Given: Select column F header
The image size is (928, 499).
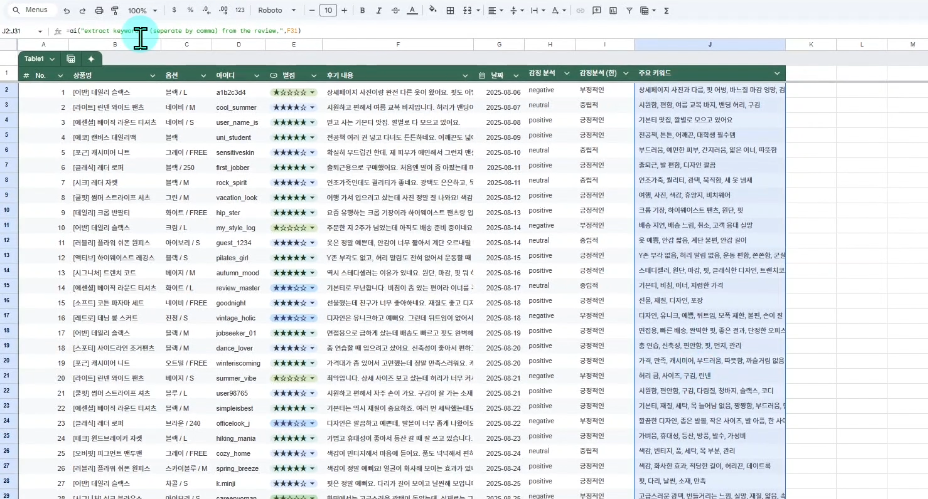Looking at the screenshot, I should (x=398, y=44).
